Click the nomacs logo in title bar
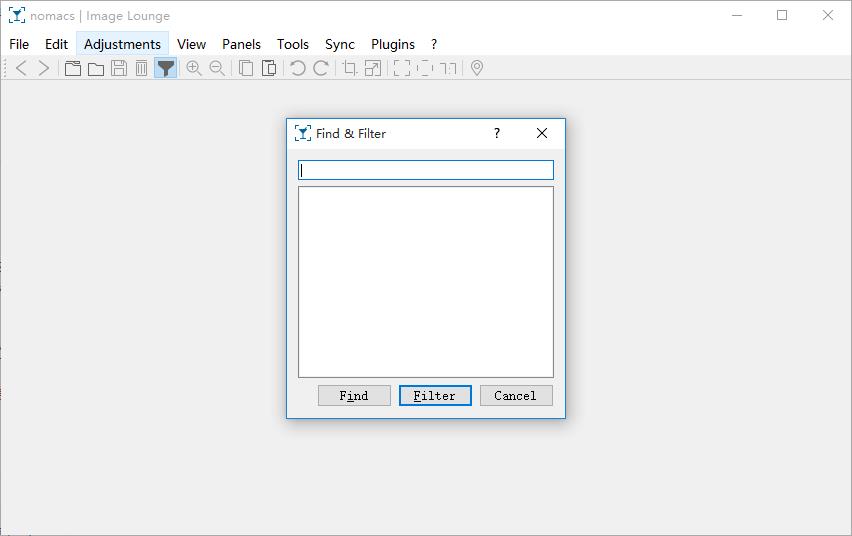The width and height of the screenshot is (852, 536). (x=17, y=15)
